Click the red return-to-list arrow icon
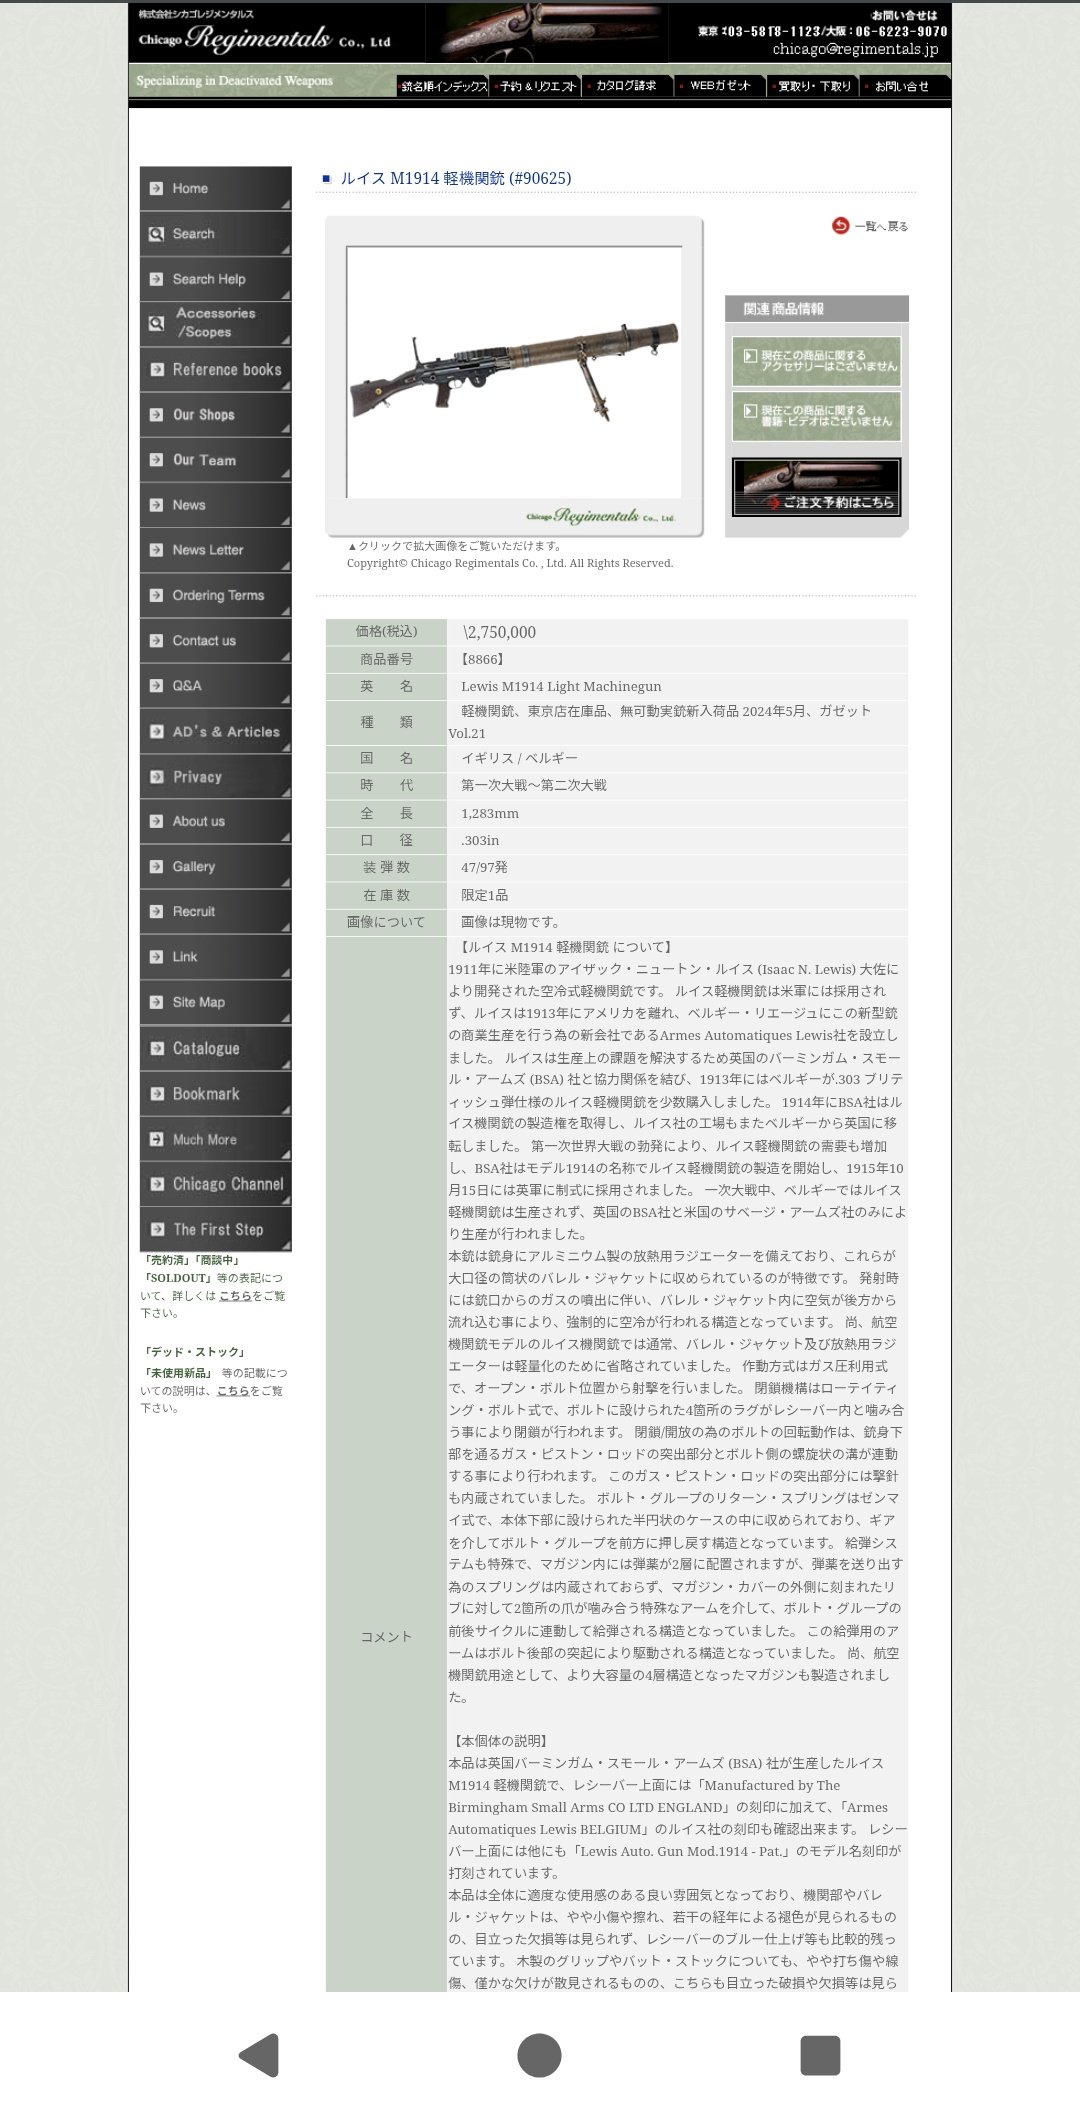This screenshot has width=1080, height=2118. [x=840, y=226]
